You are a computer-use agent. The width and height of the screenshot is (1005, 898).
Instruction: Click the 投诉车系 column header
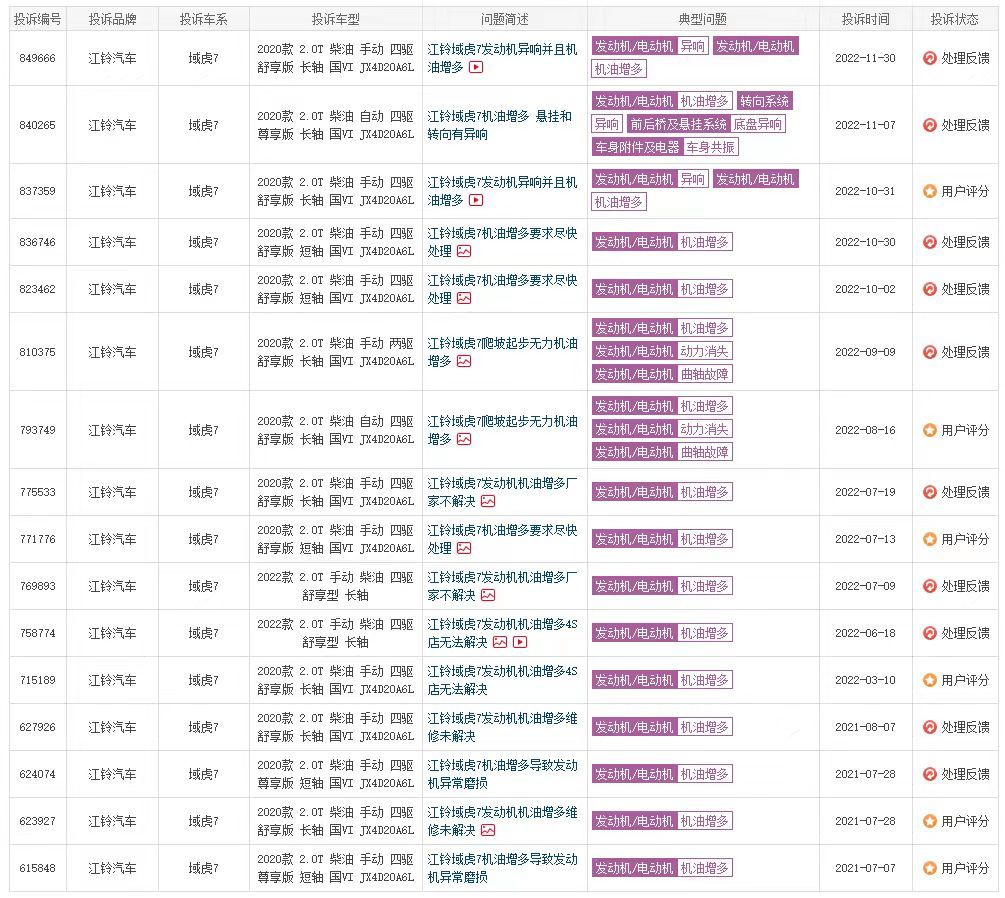(204, 19)
